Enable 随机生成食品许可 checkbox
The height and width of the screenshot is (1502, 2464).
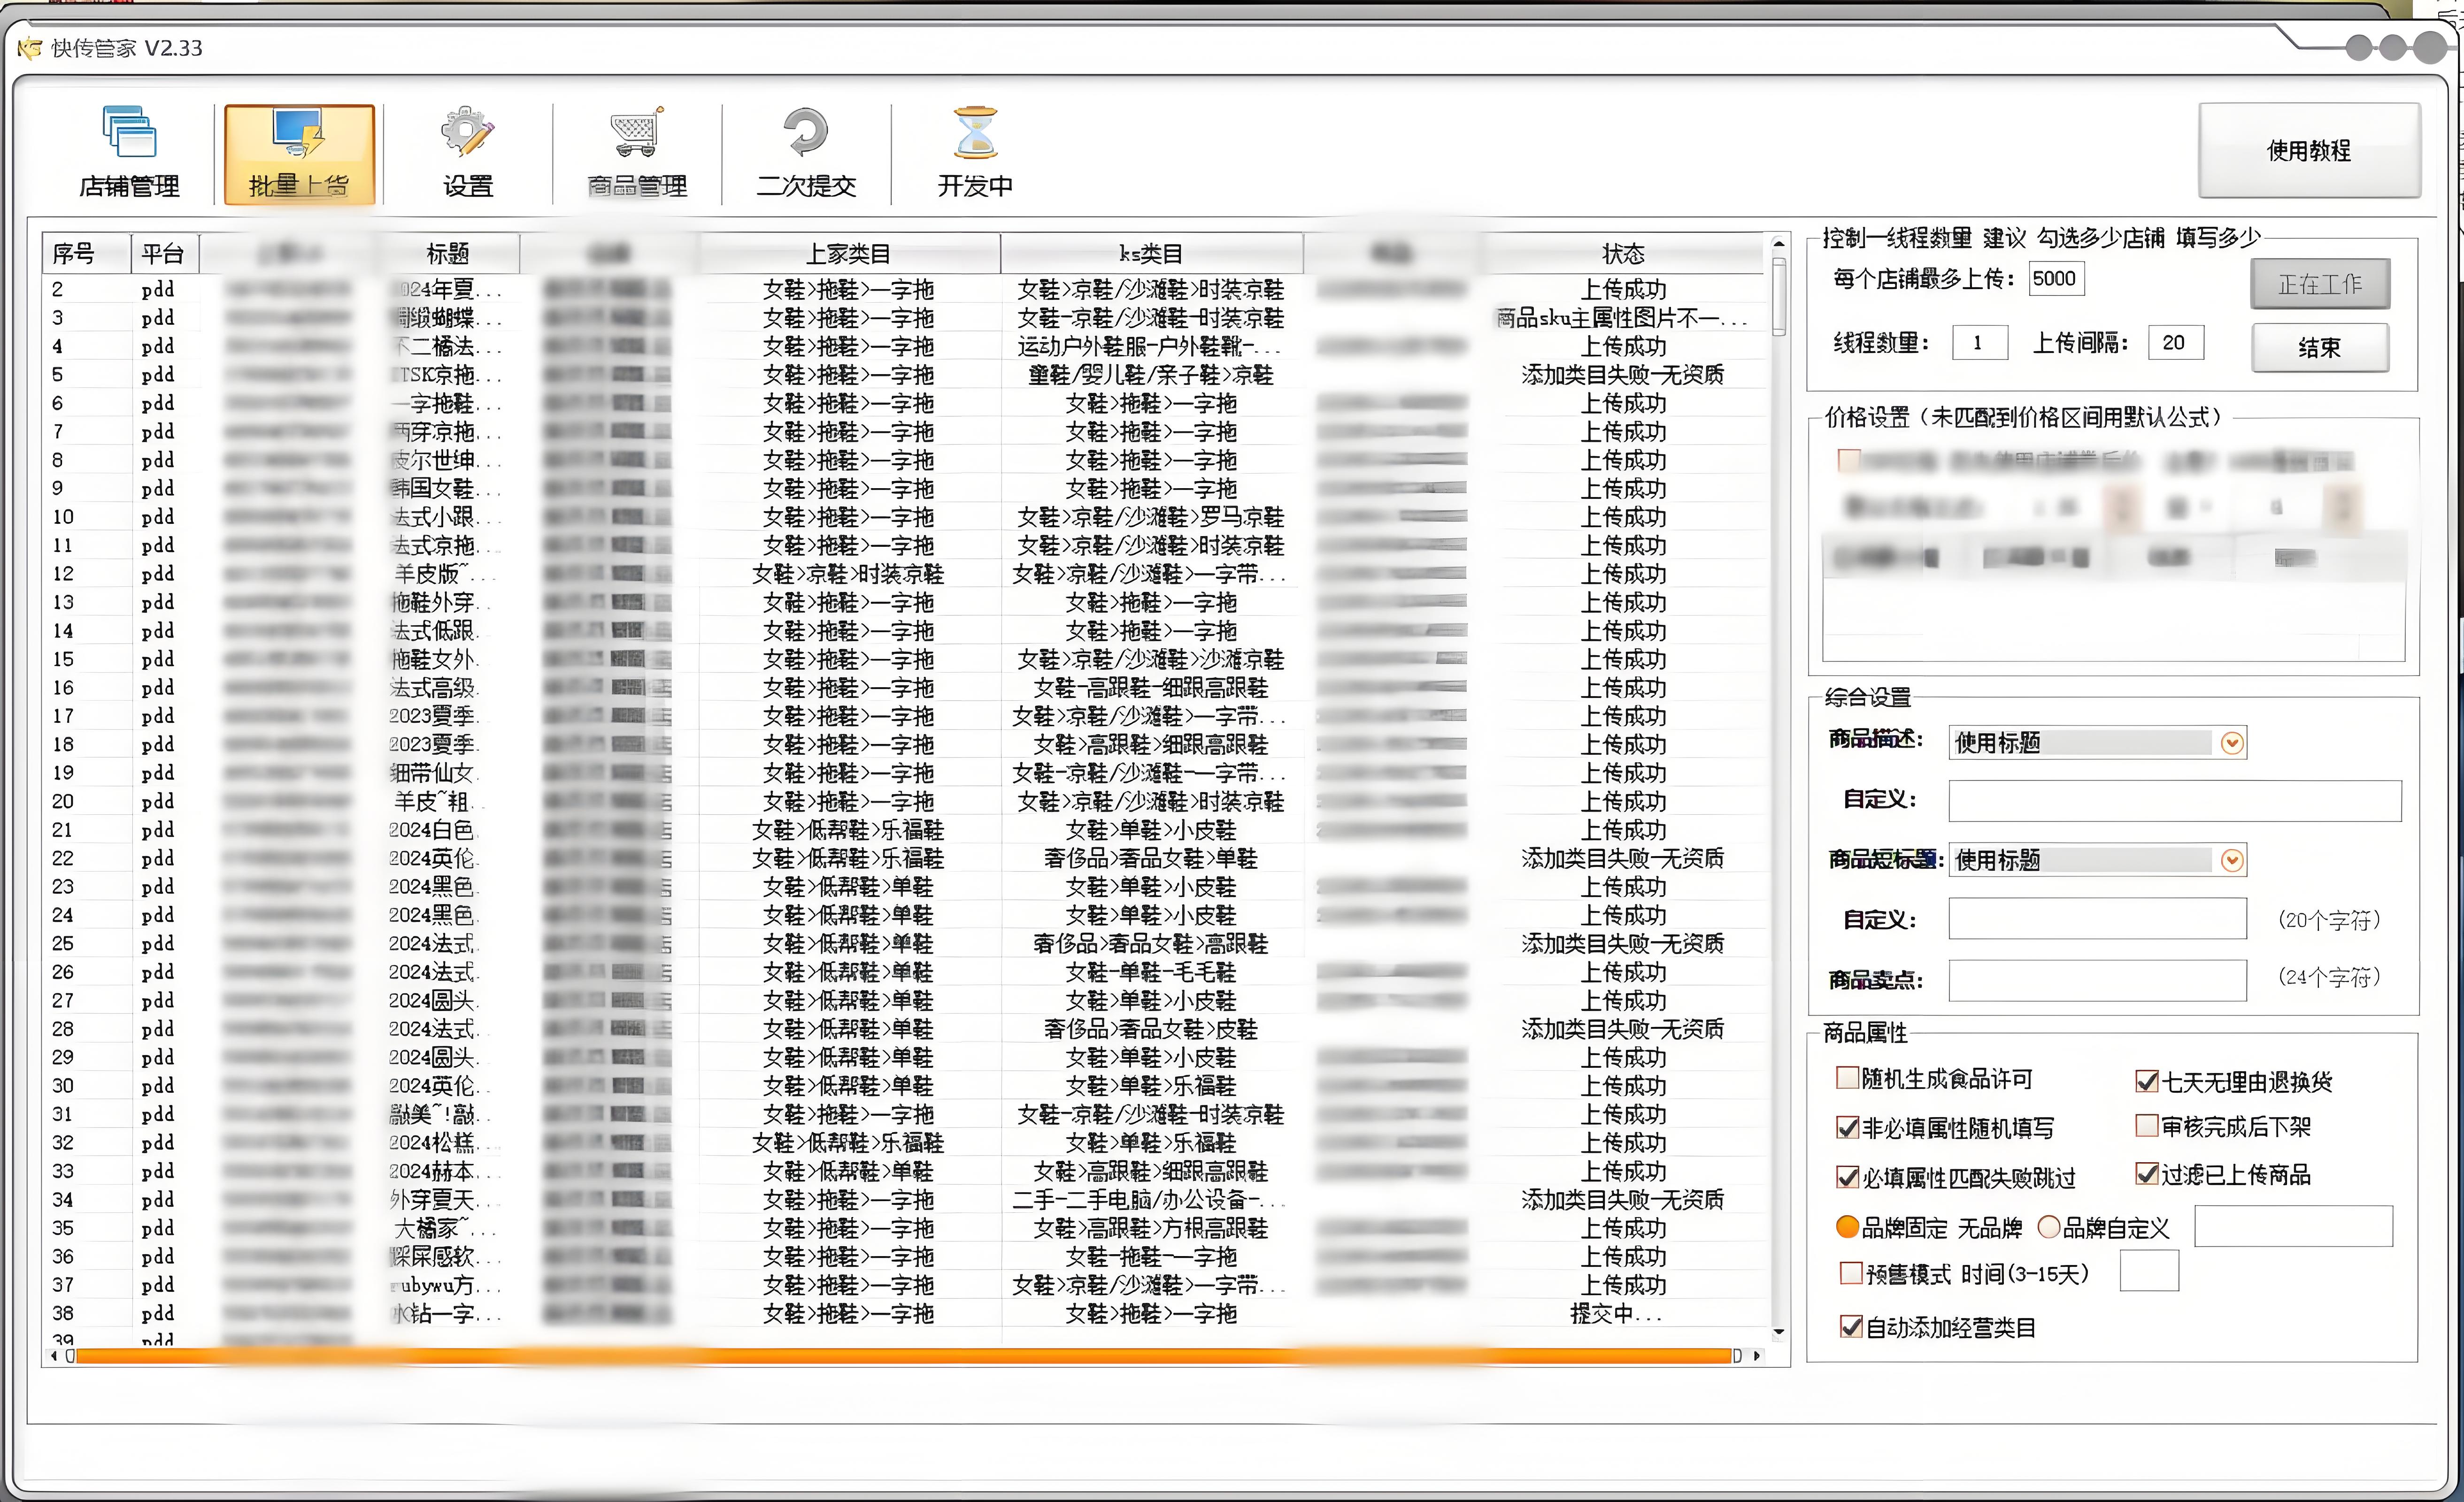1847,1078
